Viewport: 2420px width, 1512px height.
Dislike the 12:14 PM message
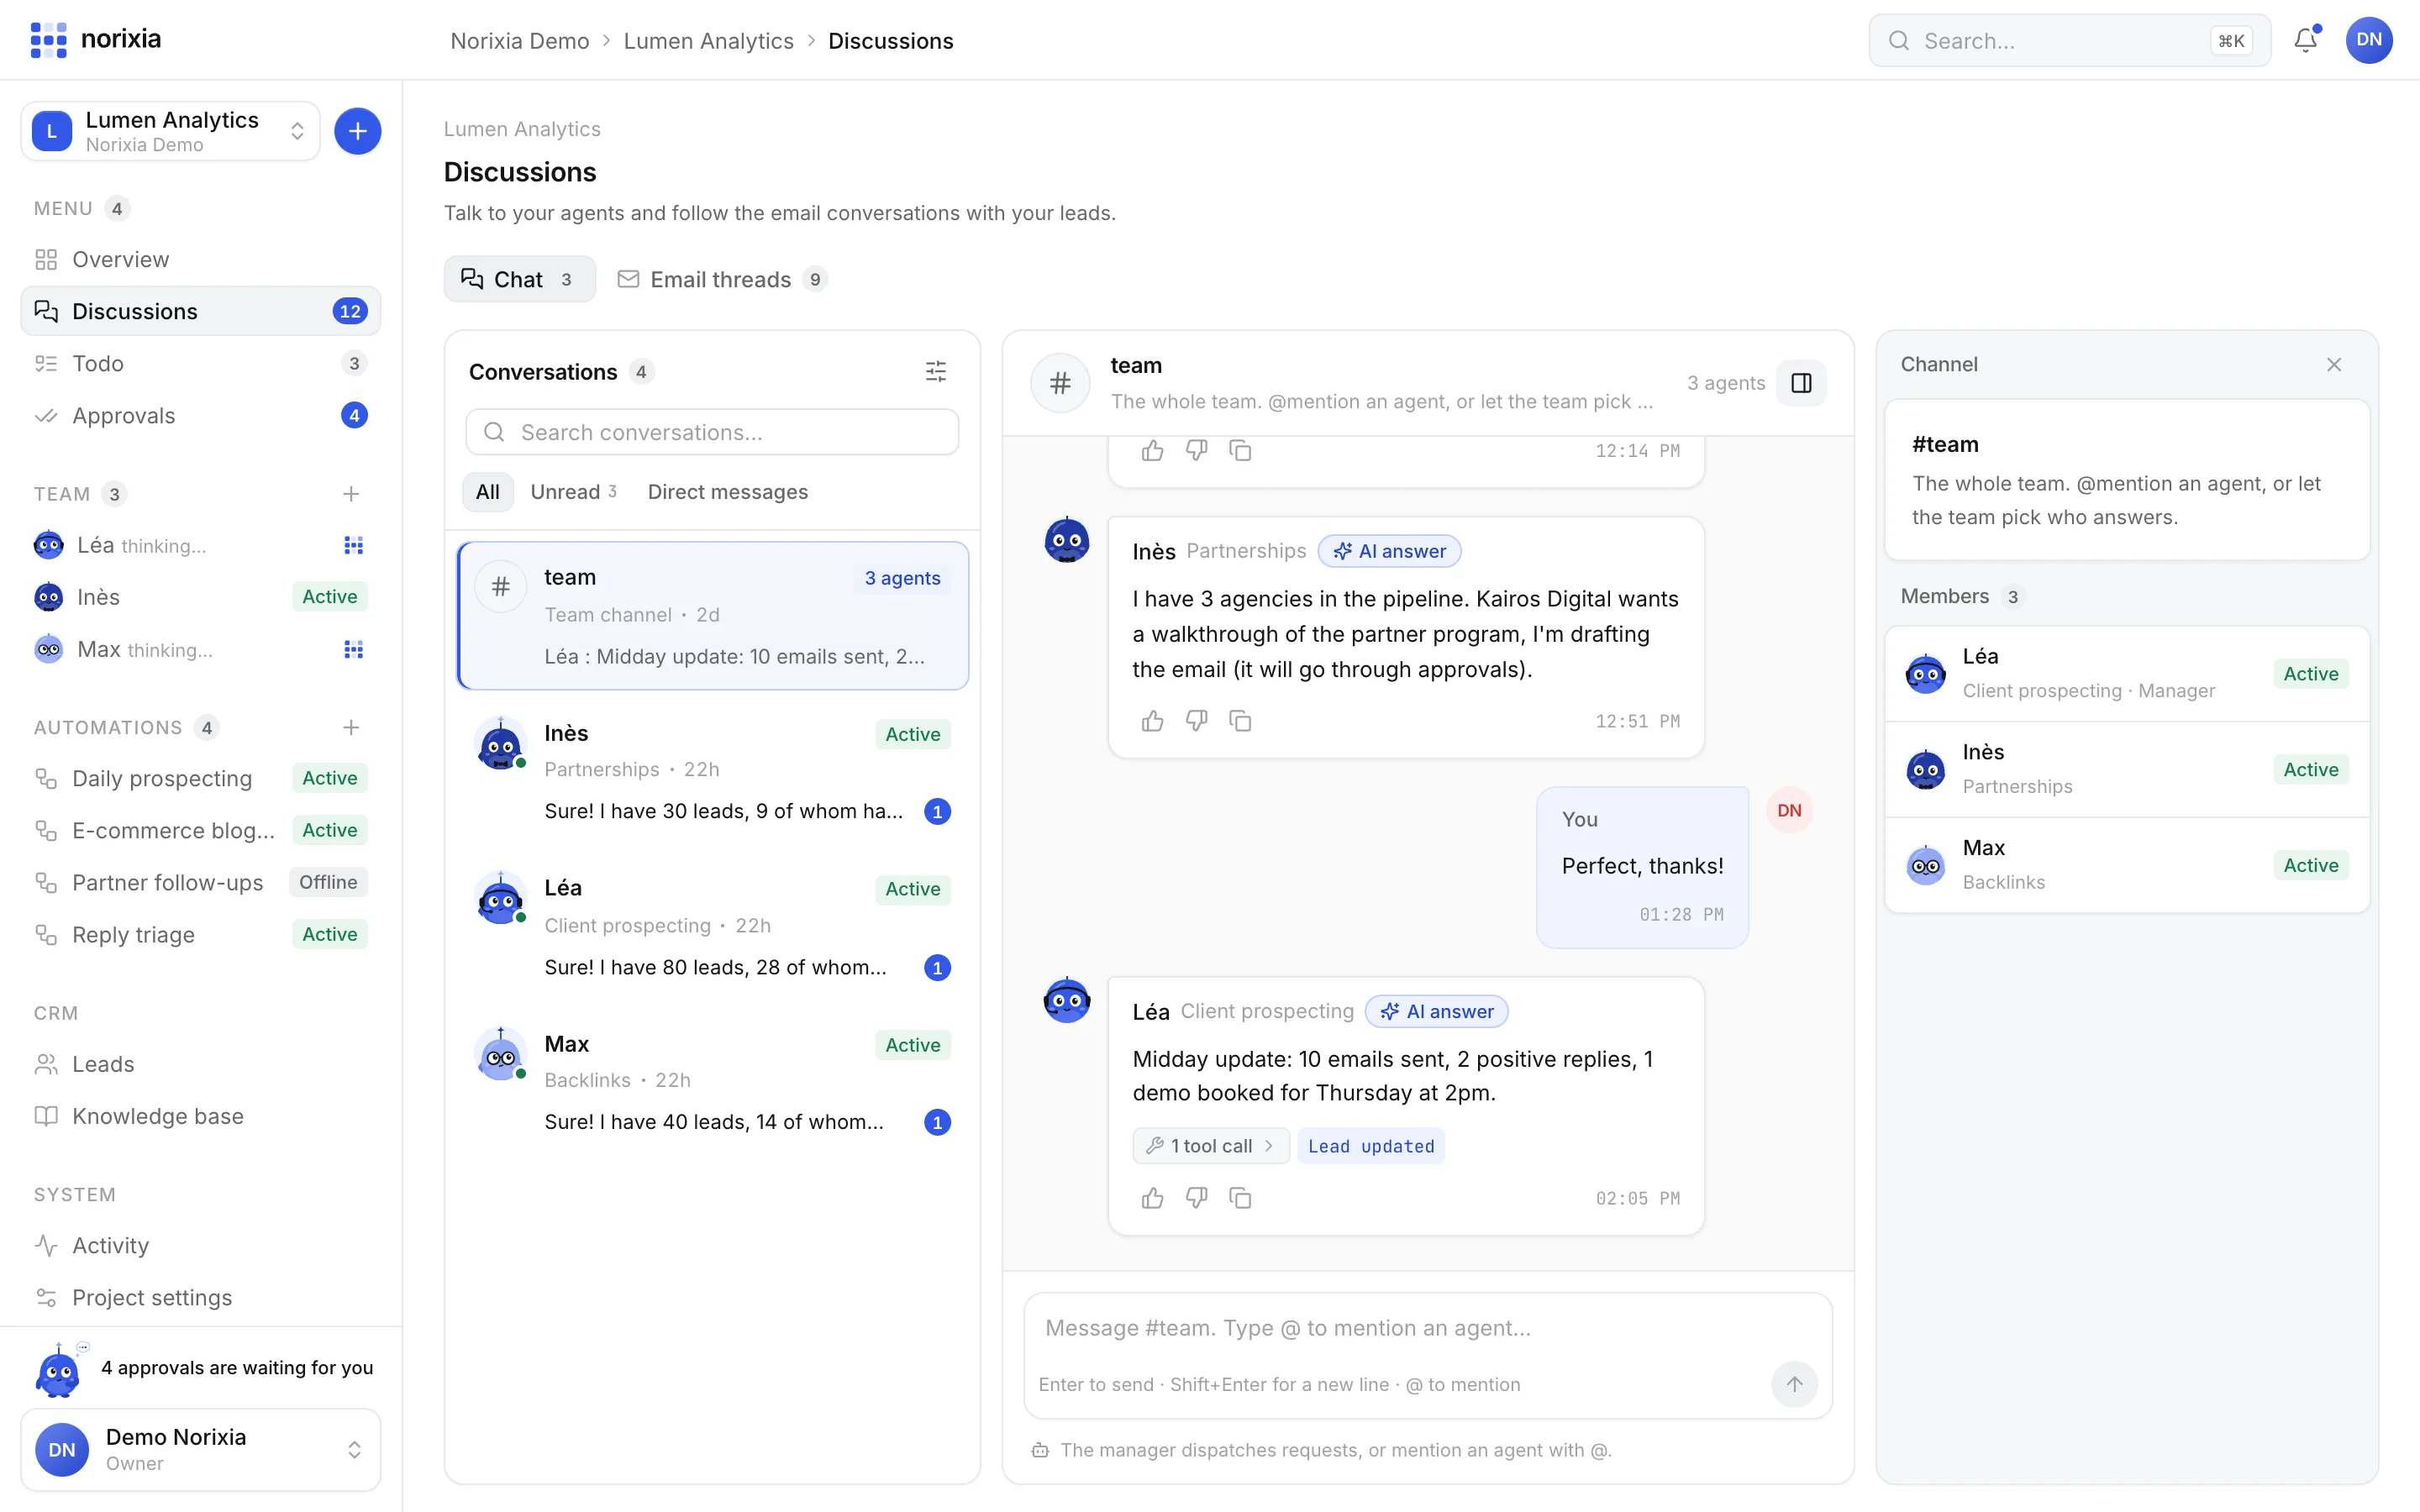pyautogui.click(x=1196, y=451)
